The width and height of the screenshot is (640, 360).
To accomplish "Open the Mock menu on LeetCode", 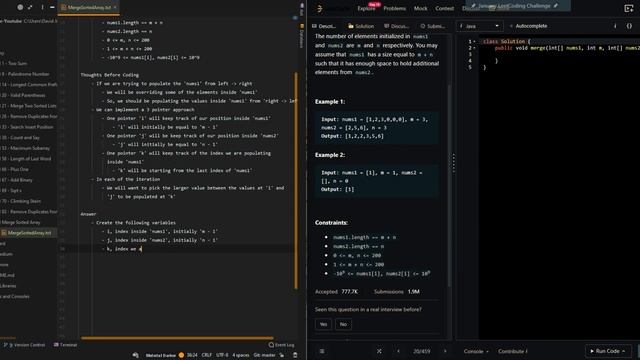I will tap(421, 9).
